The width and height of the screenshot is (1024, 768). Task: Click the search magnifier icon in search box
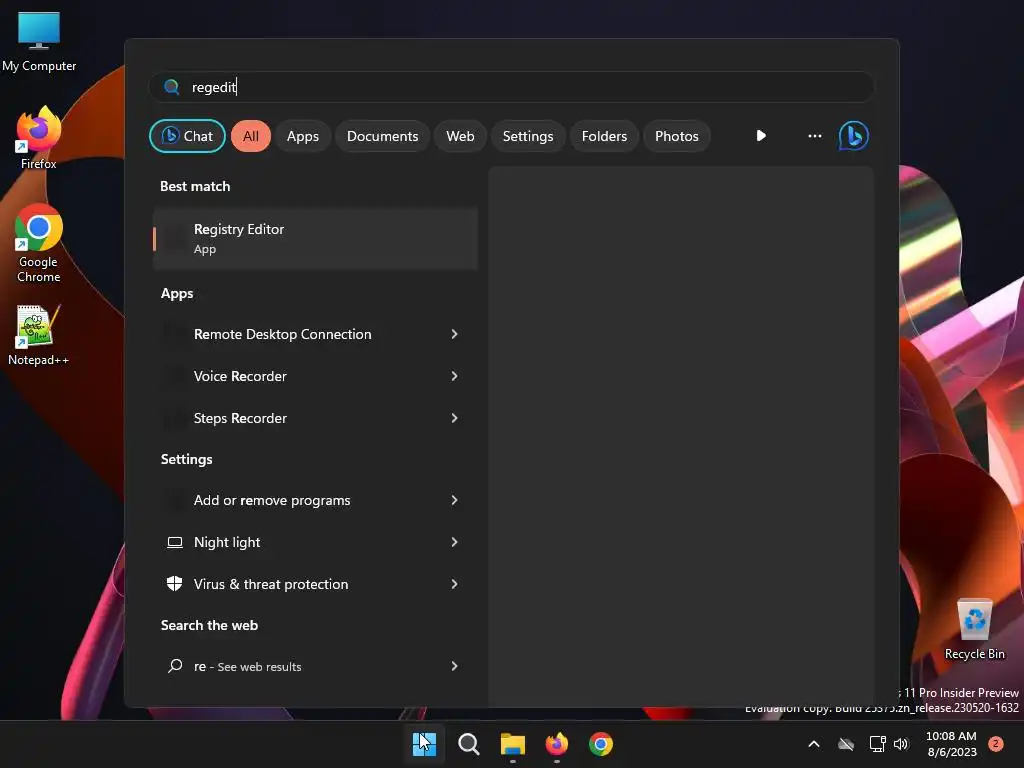172,87
